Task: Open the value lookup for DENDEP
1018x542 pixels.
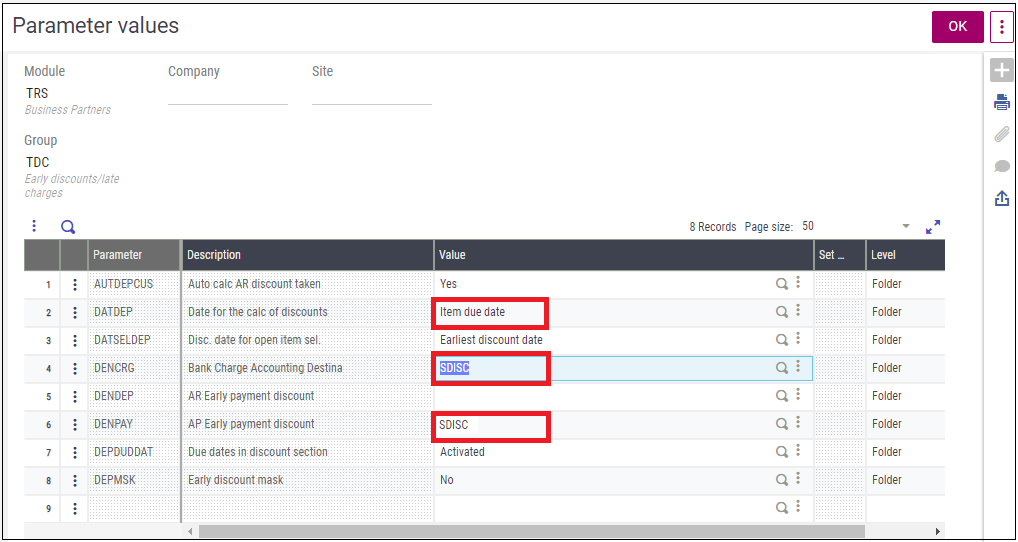Action: (x=782, y=395)
